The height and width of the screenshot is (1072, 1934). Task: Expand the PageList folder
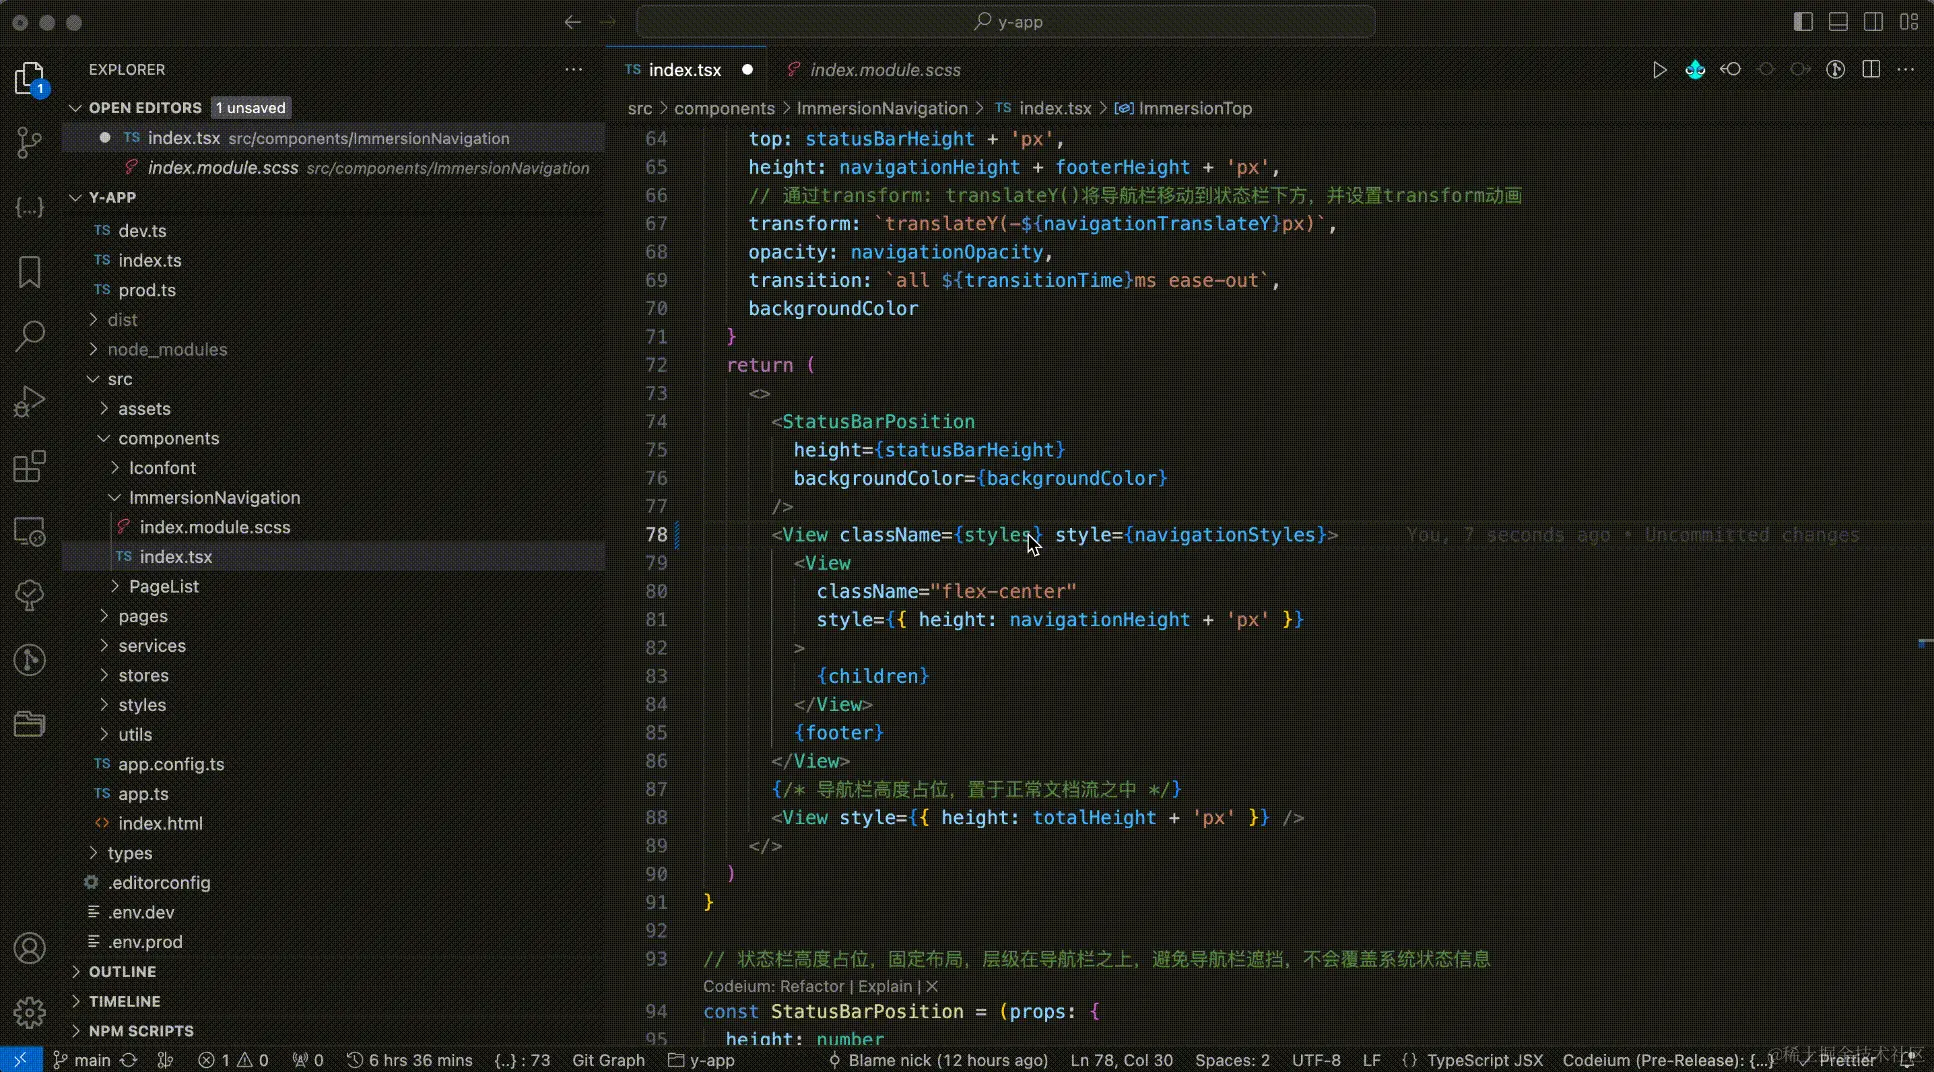(115, 586)
